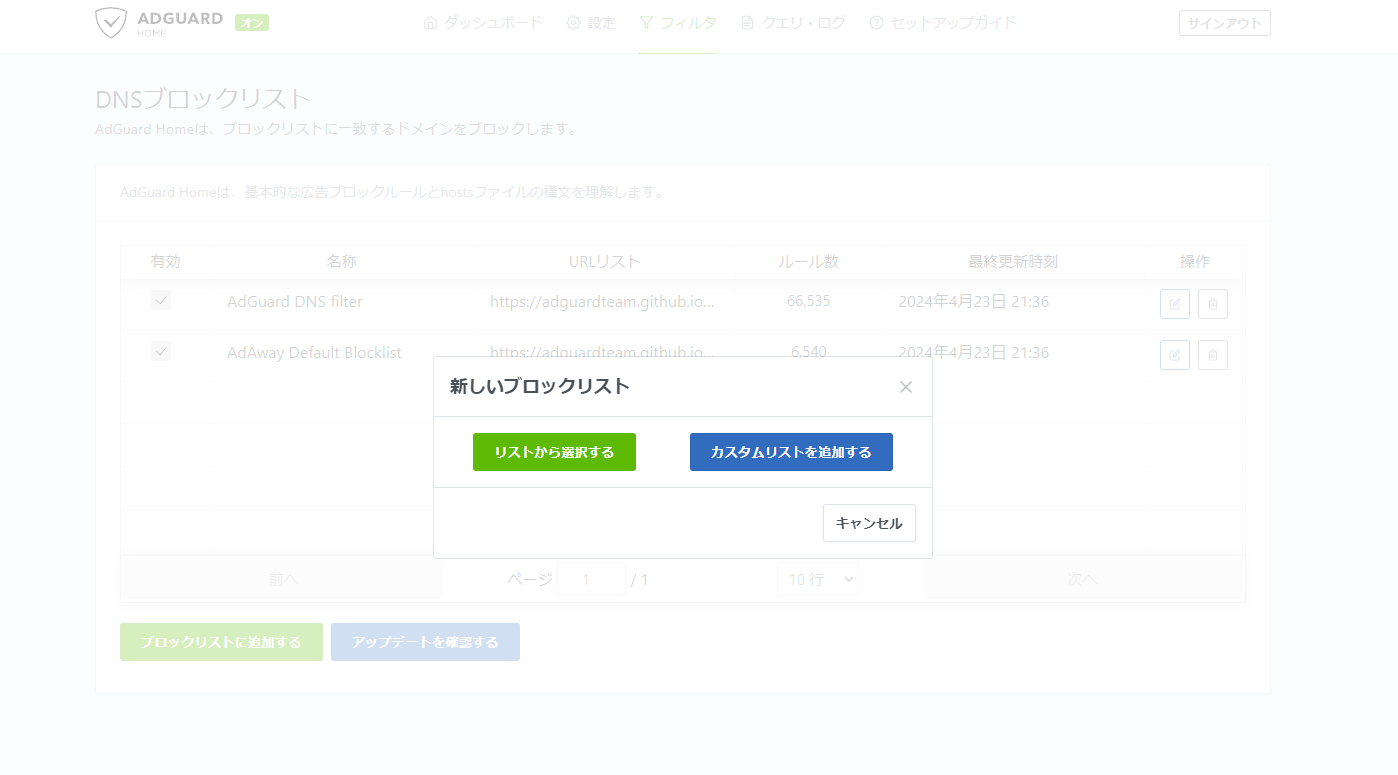Choose リストから選択する green button

pos(554,452)
